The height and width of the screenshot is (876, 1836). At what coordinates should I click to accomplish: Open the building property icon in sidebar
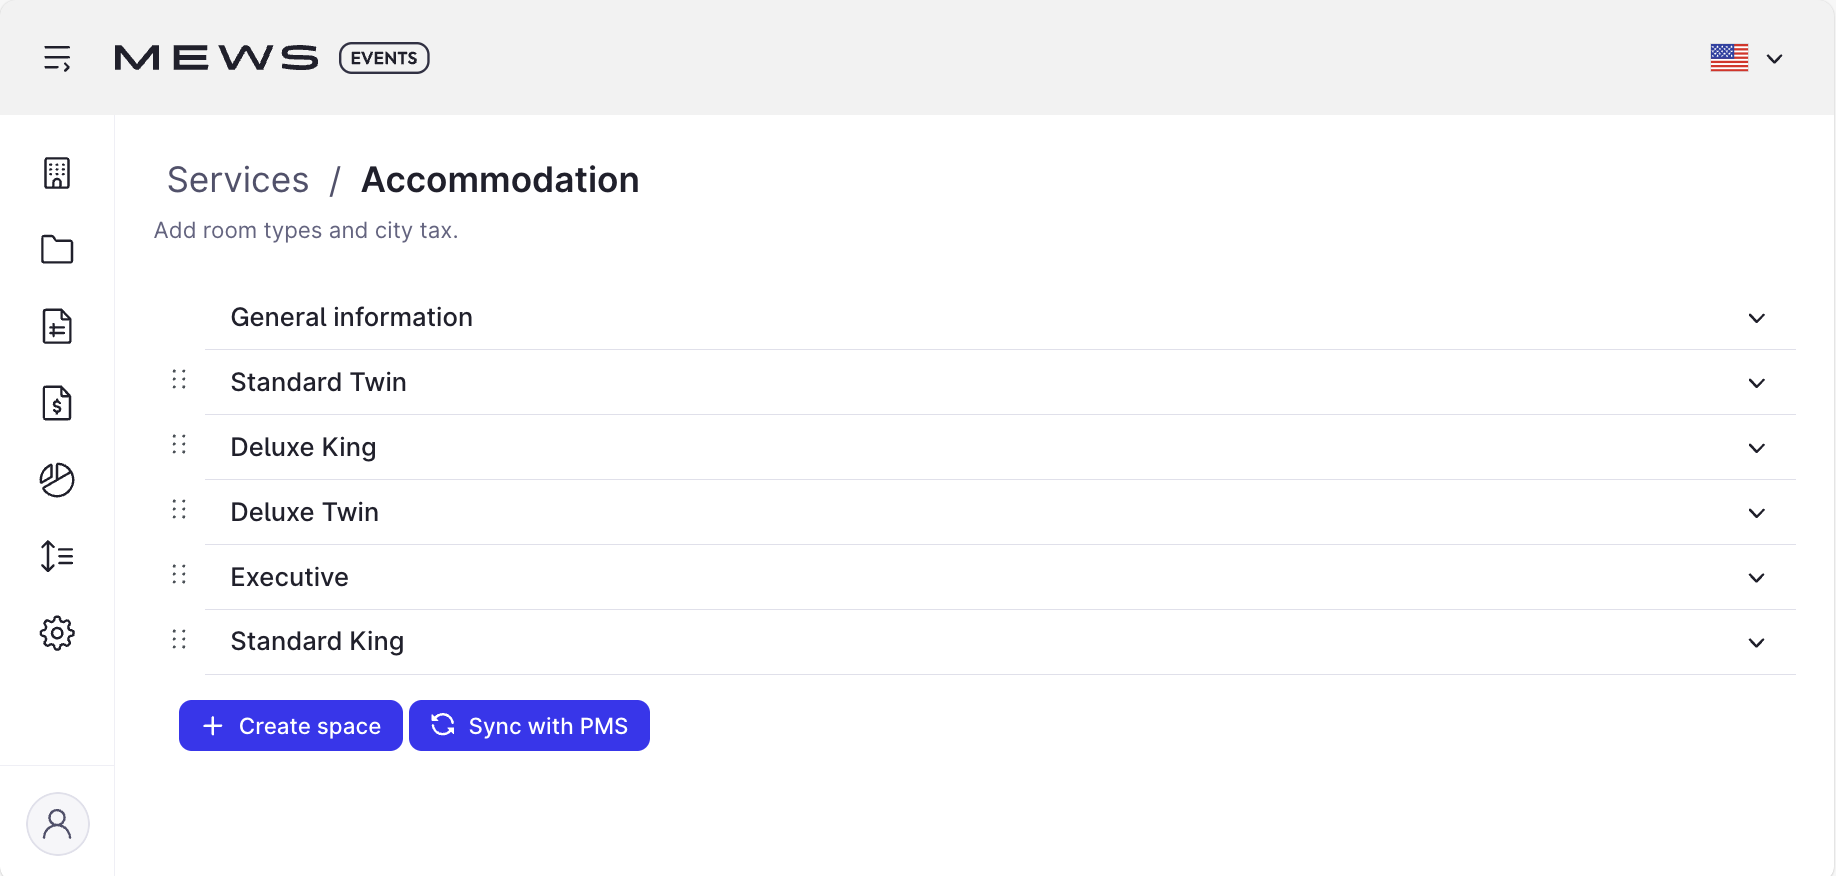pyautogui.click(x=57, y=173)
